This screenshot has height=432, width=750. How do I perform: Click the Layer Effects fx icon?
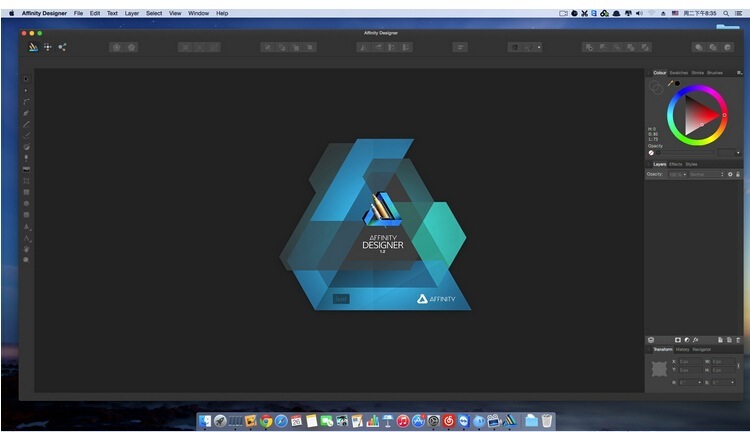point(696,340)
